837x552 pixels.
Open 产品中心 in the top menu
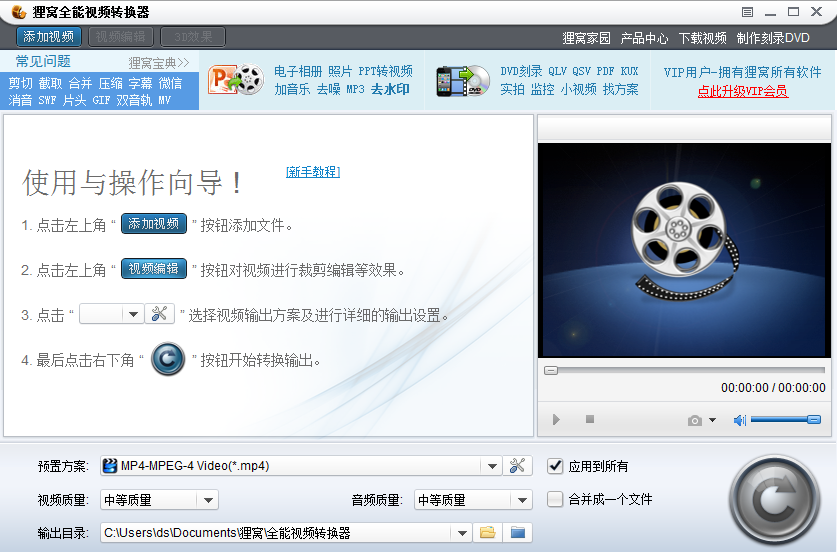(x=644, y=38)
